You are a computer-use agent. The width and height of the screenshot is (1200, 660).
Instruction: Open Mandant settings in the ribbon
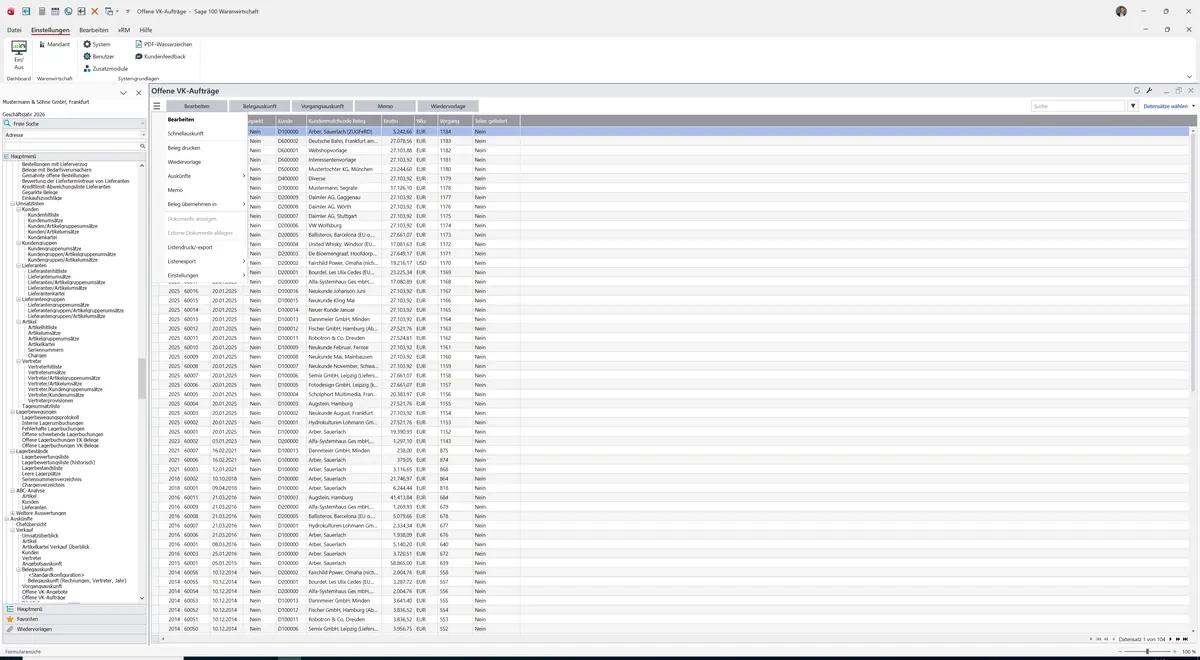[53, 45]
